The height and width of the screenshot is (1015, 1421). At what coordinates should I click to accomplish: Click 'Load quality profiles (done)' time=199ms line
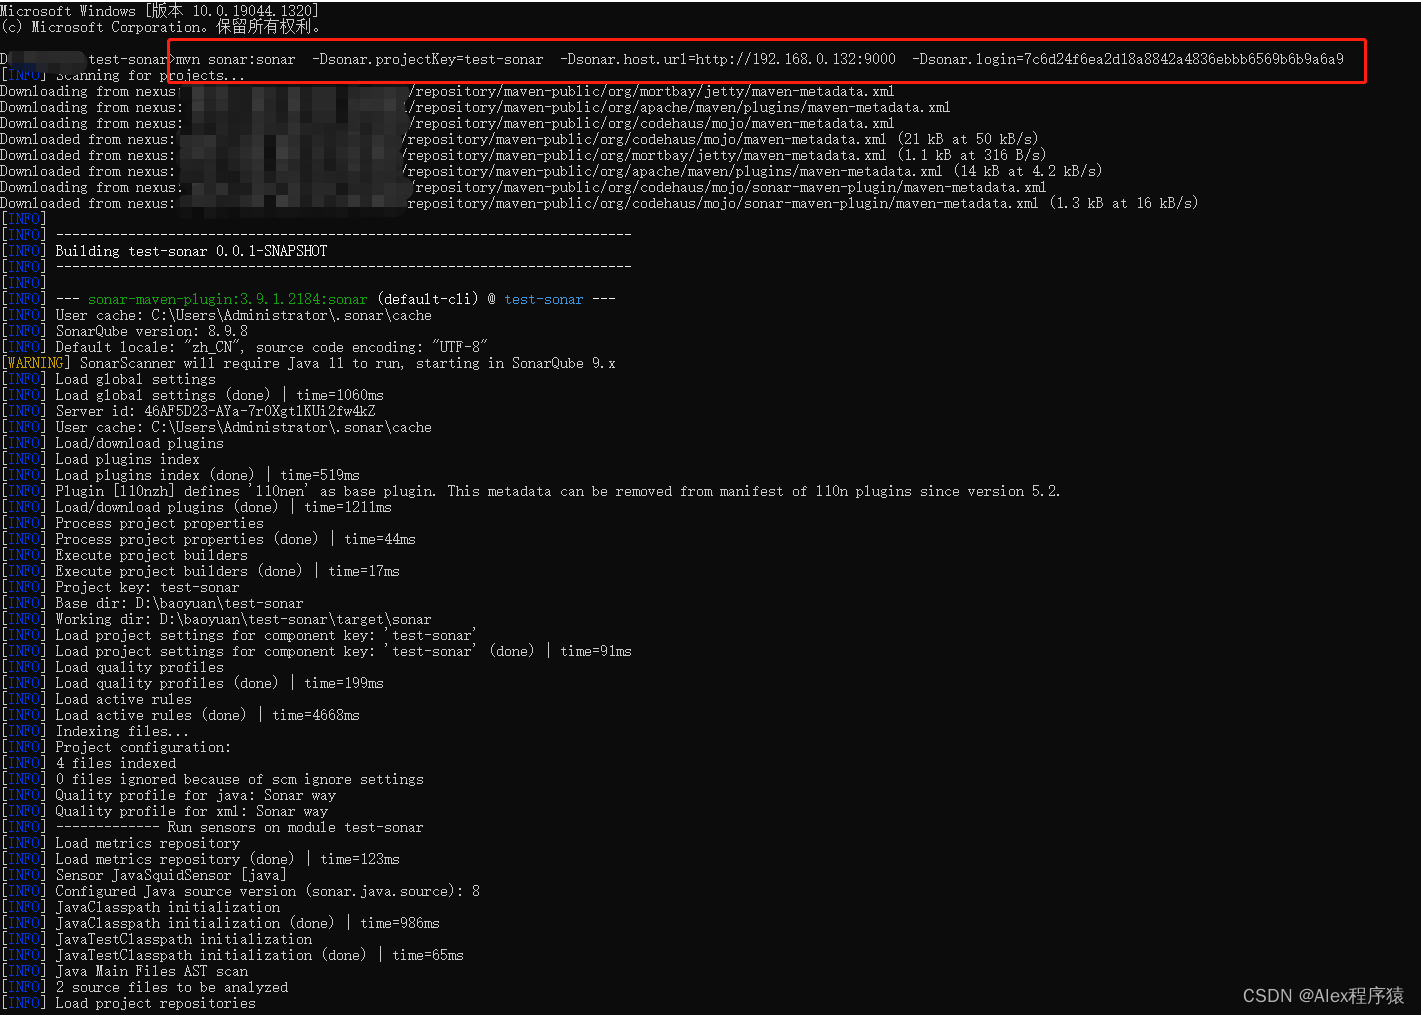coord(193,683)
